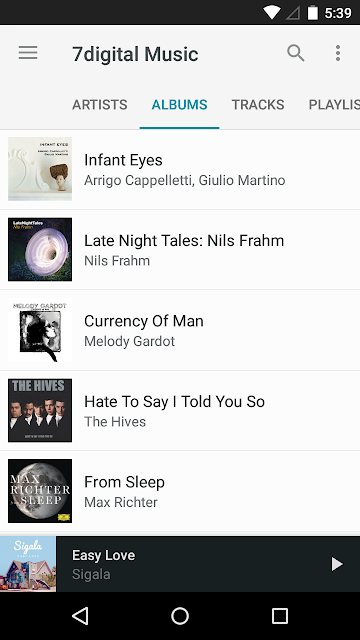The height and width of the screenshot is (640, 360).
Task: Tap the Currency Of Man cover art
Action: coord(40,330)
